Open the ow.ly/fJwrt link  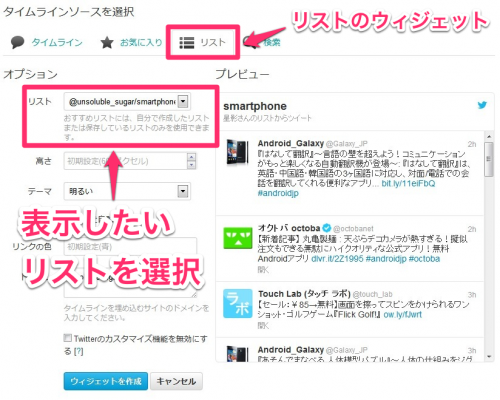tap(403, 314)
